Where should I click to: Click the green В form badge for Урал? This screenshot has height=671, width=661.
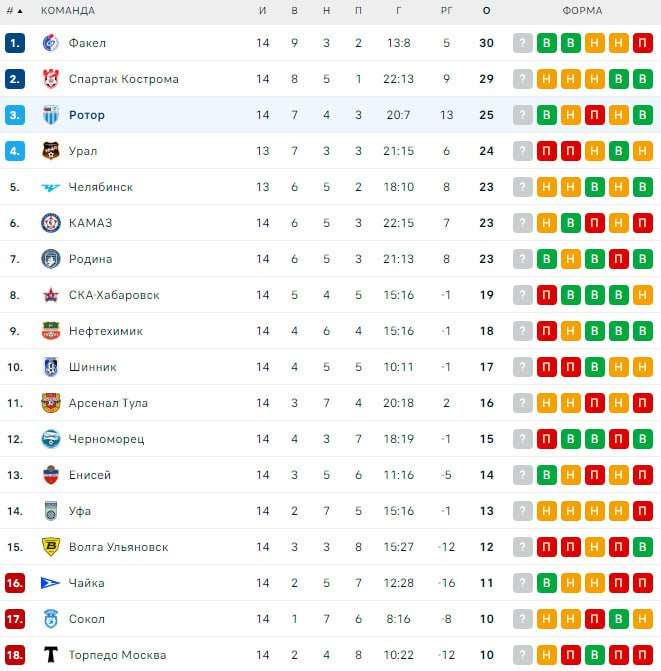[619, 151]
